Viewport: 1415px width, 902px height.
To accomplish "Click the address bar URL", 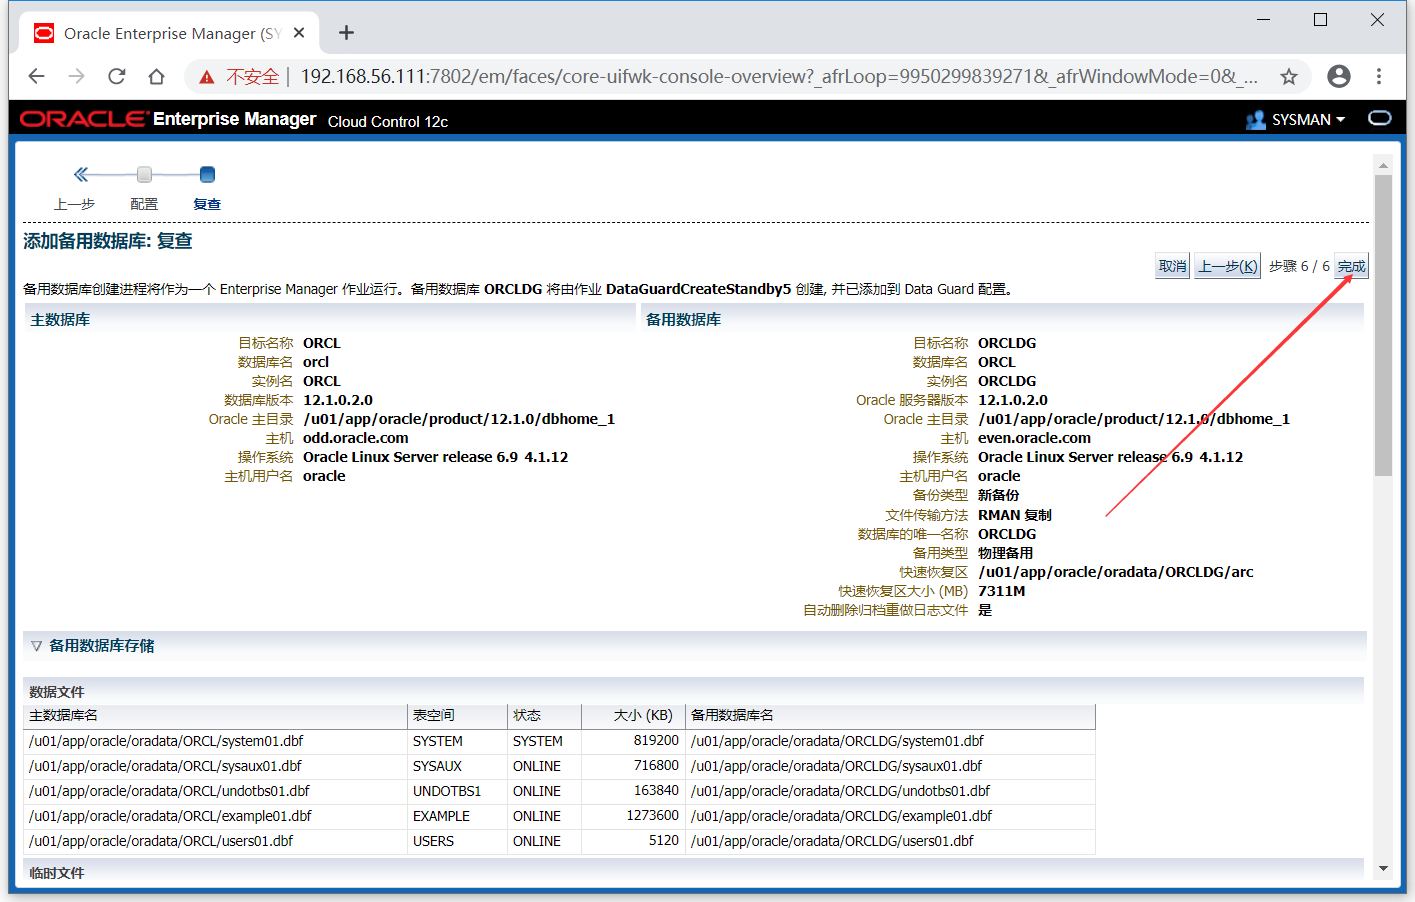I will tap(778, 76).
